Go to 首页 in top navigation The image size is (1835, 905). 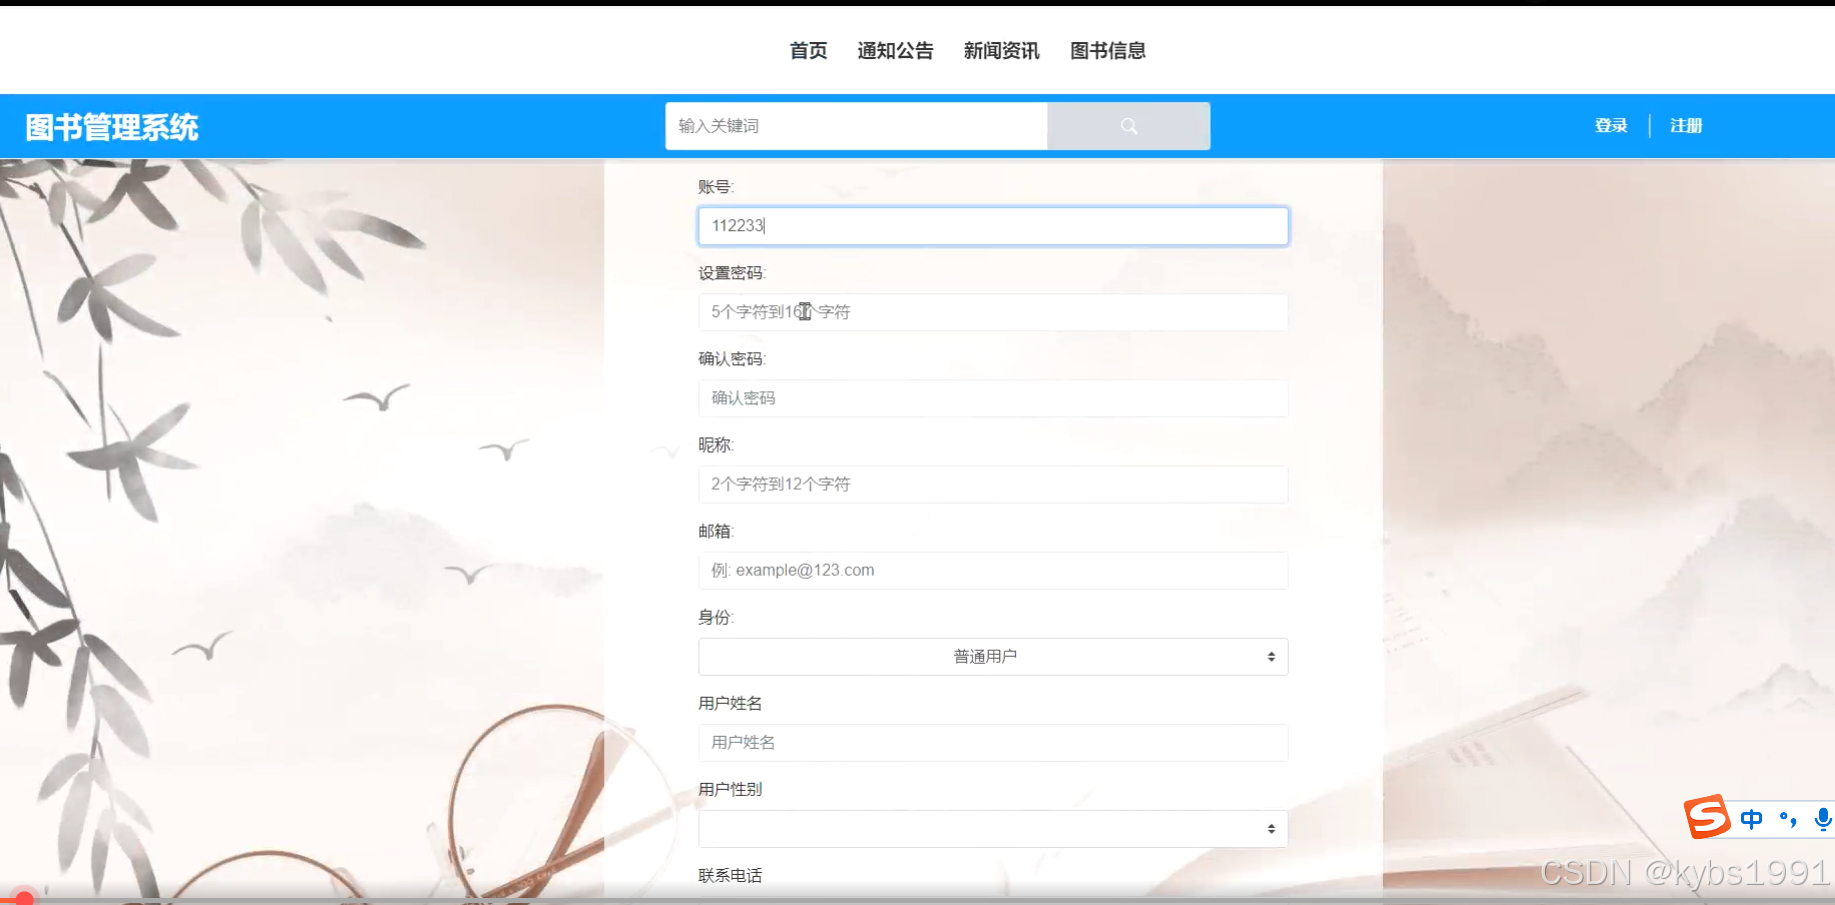pos(808,51)
